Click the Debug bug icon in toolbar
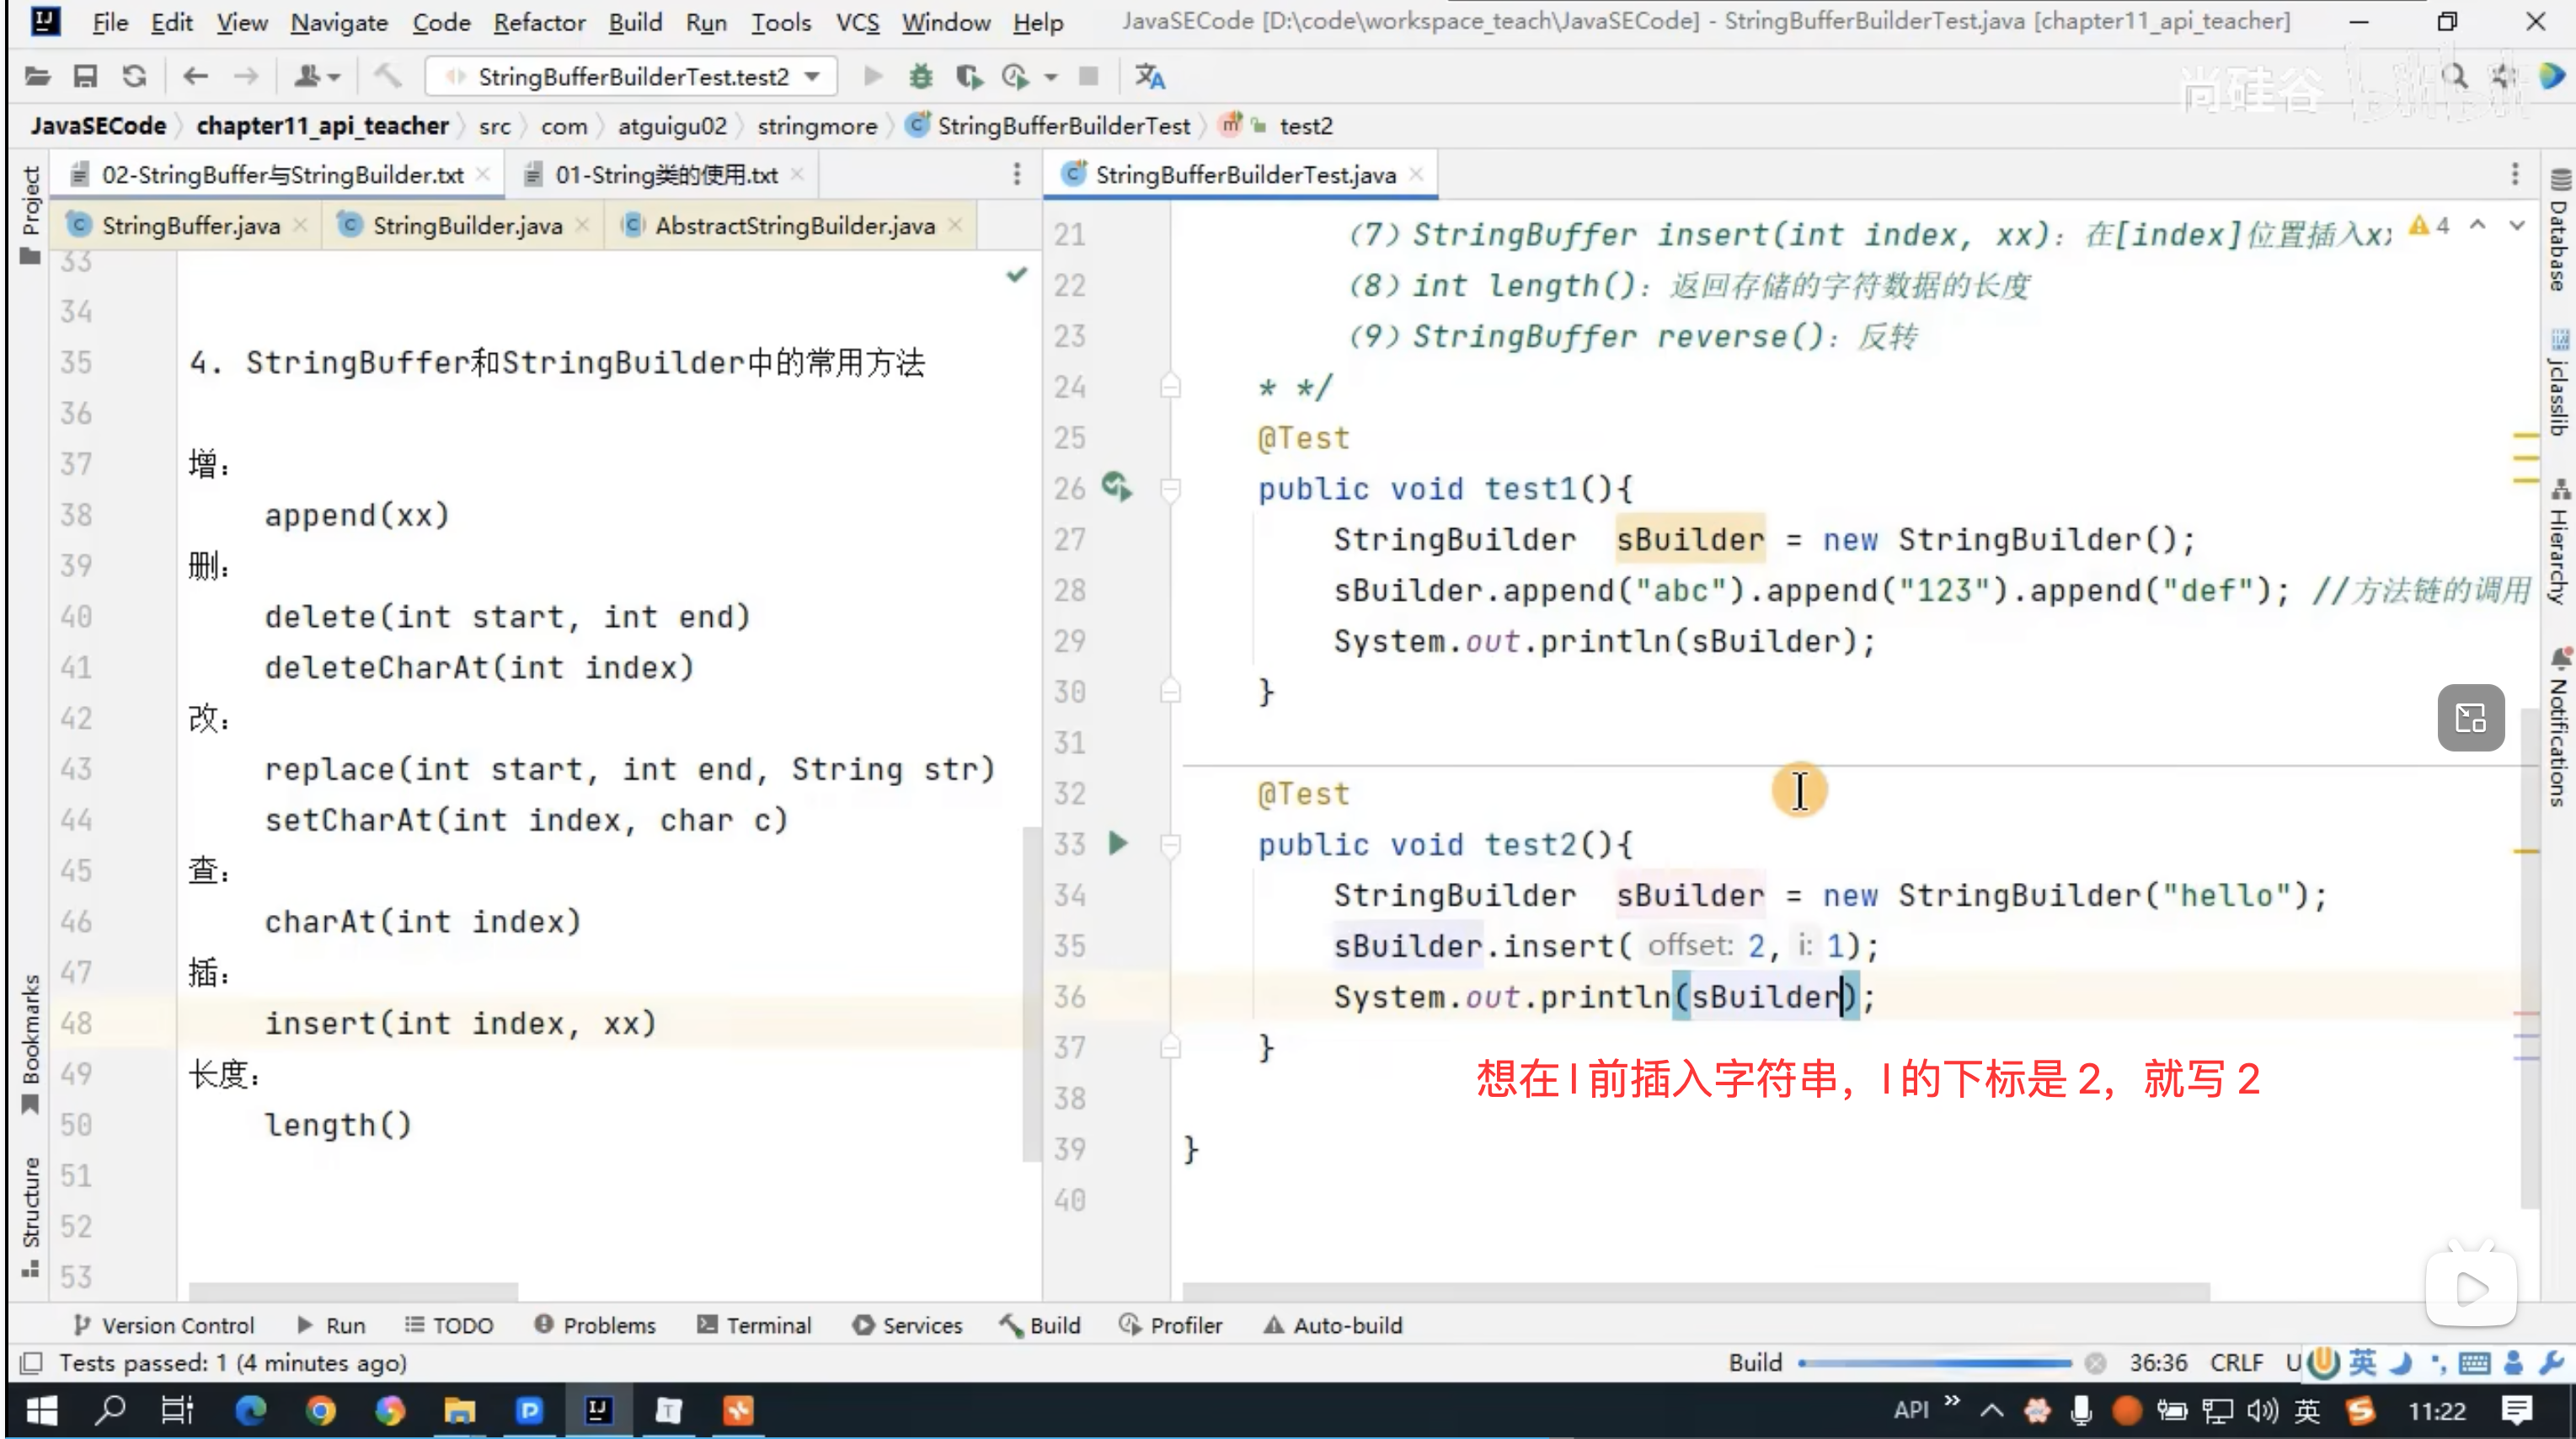 click(x=920, y=76)
